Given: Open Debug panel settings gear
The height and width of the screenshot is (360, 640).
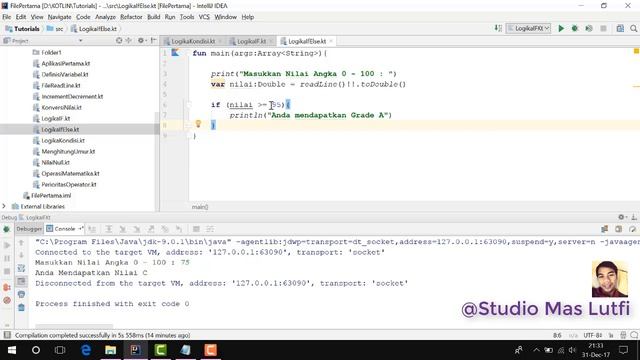Looking at the screenshot, I should [621, 217].
